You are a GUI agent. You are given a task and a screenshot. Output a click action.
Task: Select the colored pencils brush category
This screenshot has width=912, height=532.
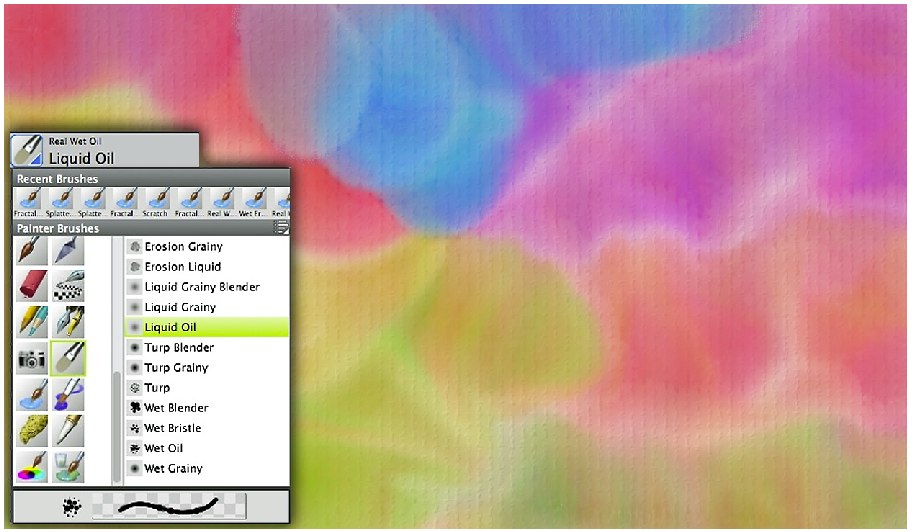click(32, 322)
